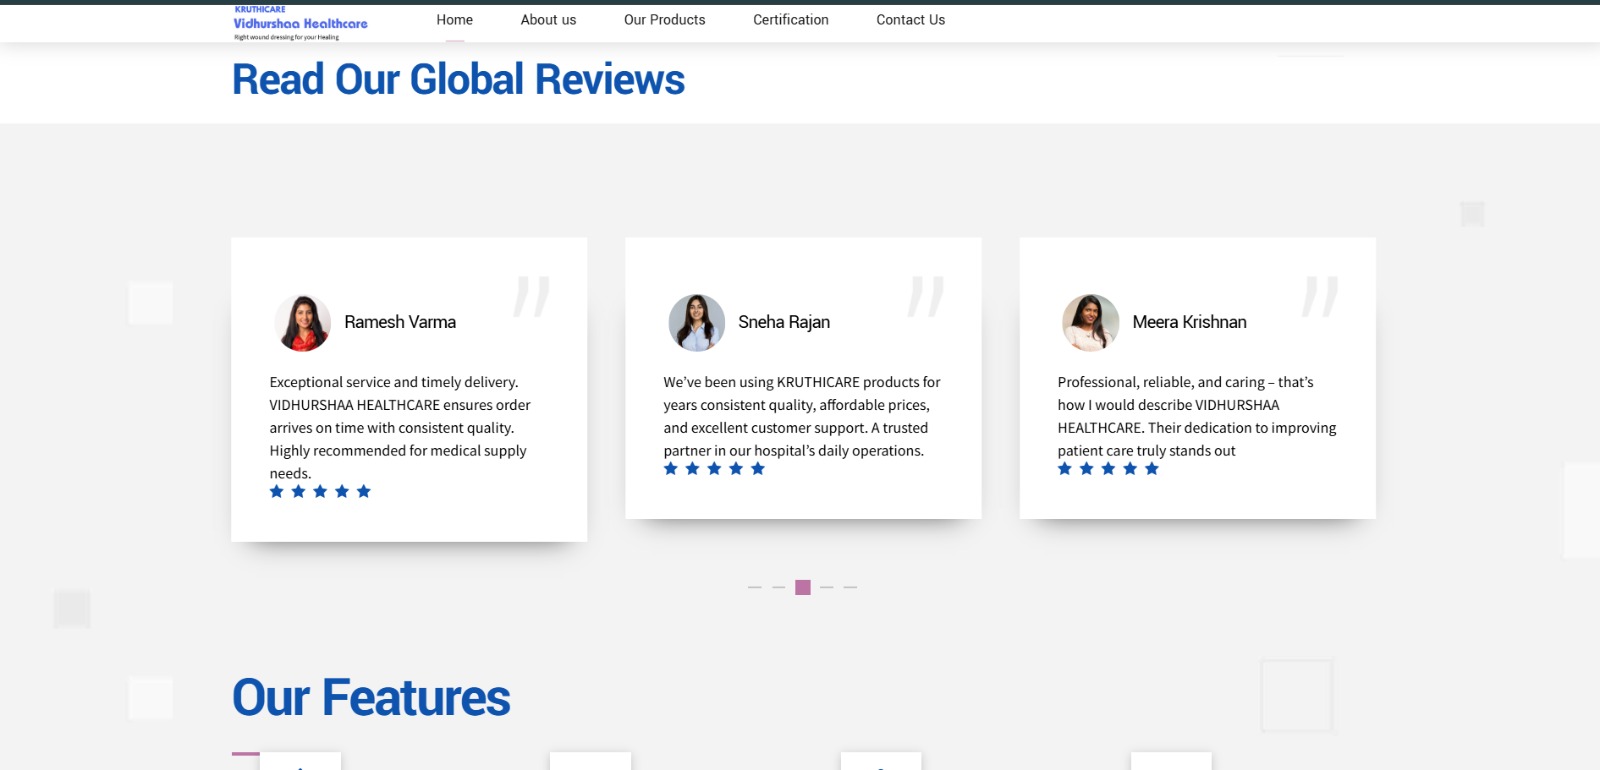Click the first star in Ramesh Varma's rating
Image resolution: width=1600 pixels, height=770 pixels.
click(x=277, y=491)
